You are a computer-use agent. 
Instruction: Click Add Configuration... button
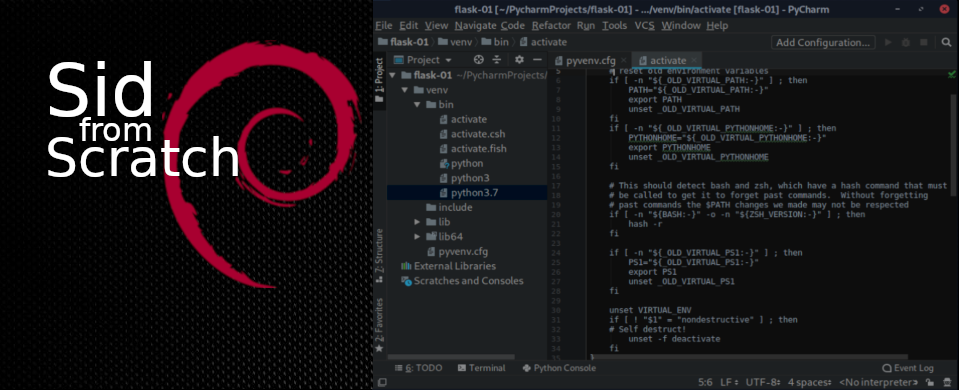823,42
